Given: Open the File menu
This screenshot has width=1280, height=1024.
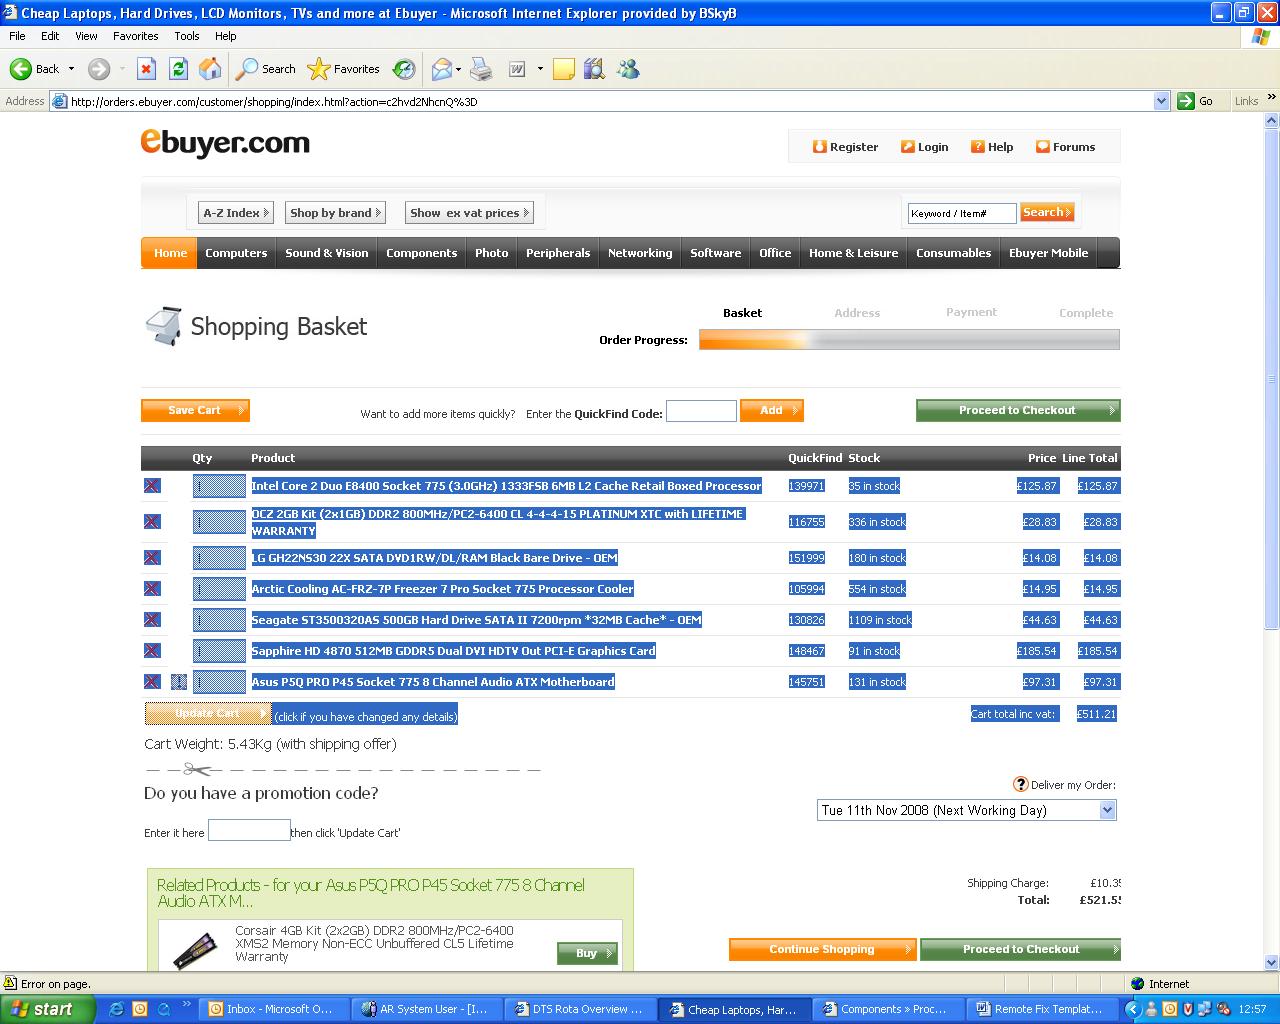Looking at the screenshot, I should [x=17, y=36].
